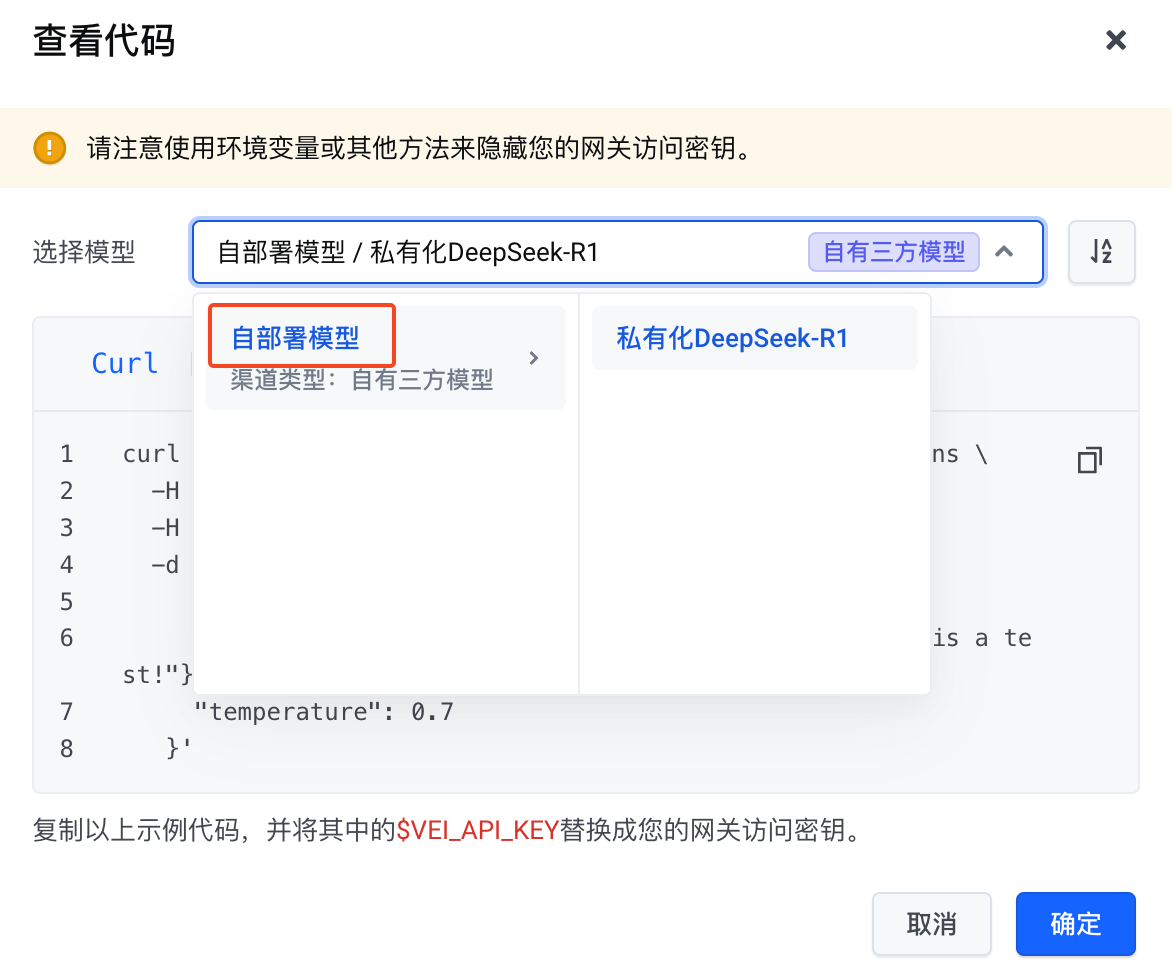Viewport: 1172px width, 976px height.
Task: Collapse the model selector's up chevron
Action: pos(1004,252)
